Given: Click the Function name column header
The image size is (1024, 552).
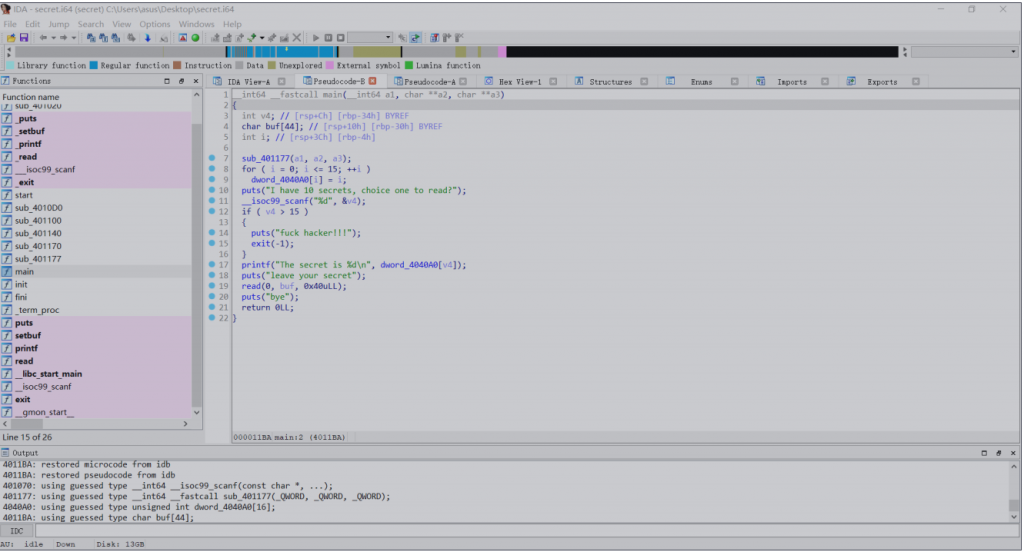Looking at the screenshot, I should tap(96, 97).
